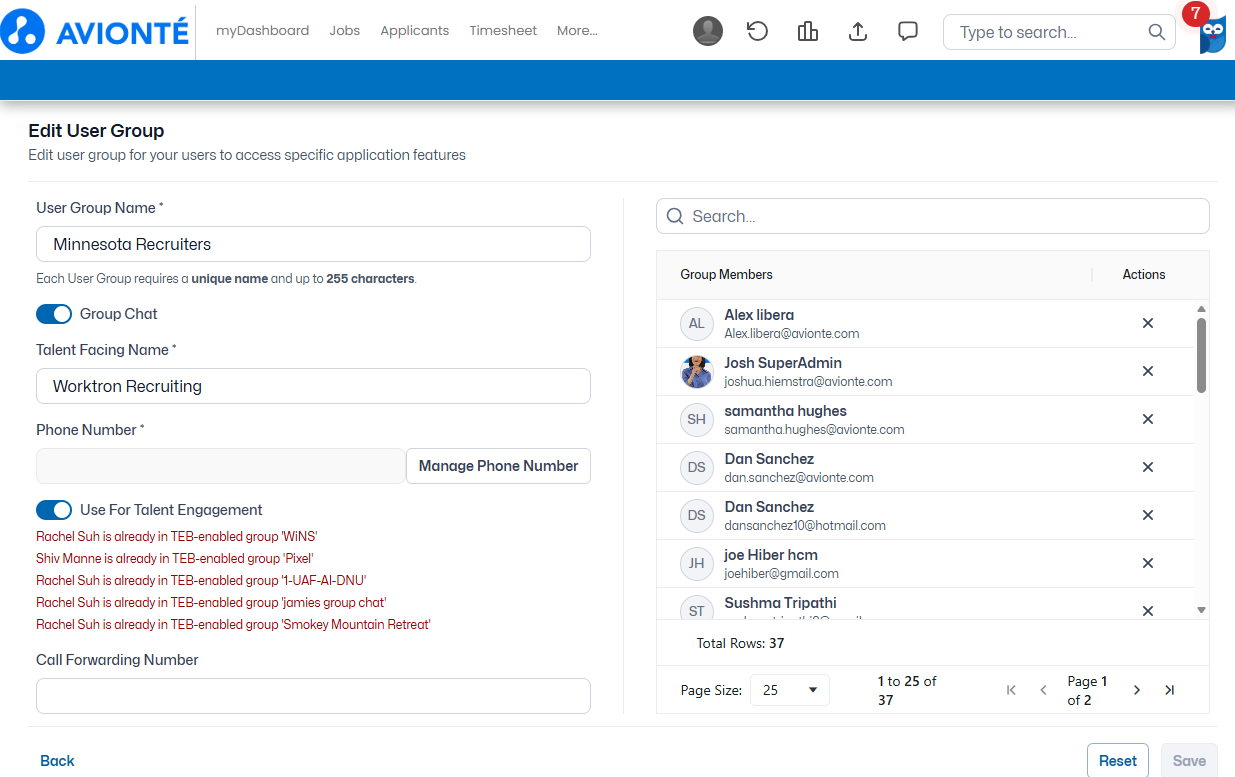This screenshot has width=1235, height=777.
Task: Navigate to Timesheet
Action: [x=503, y=31]
